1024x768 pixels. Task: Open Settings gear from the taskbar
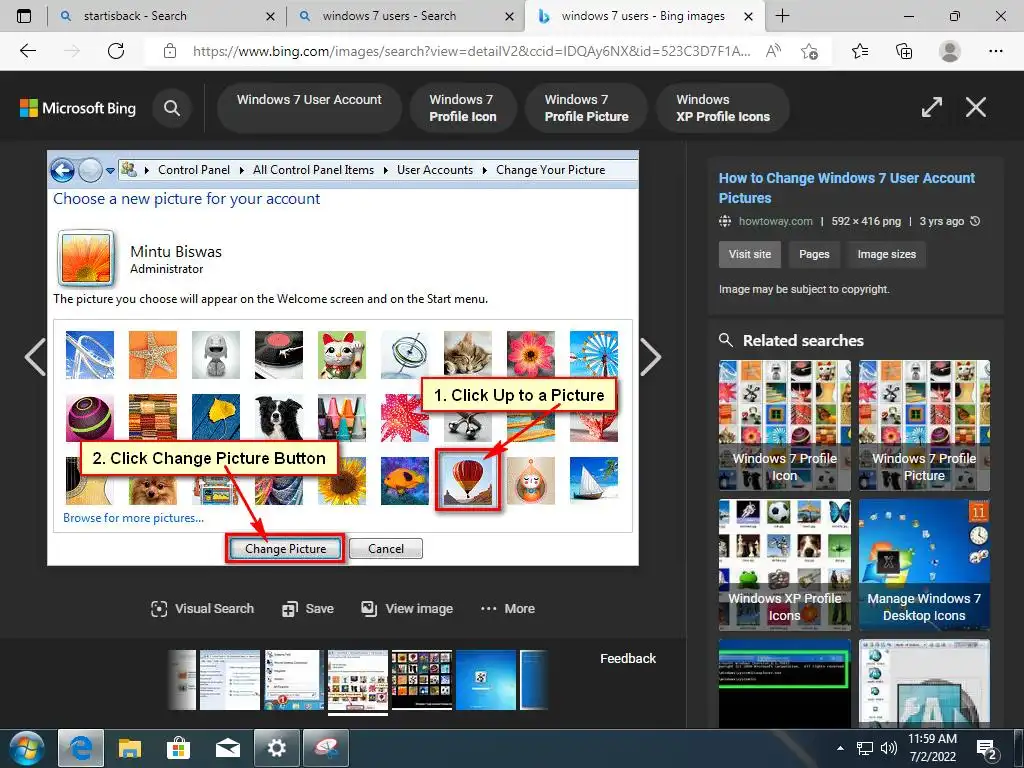[x=276, y=748]
